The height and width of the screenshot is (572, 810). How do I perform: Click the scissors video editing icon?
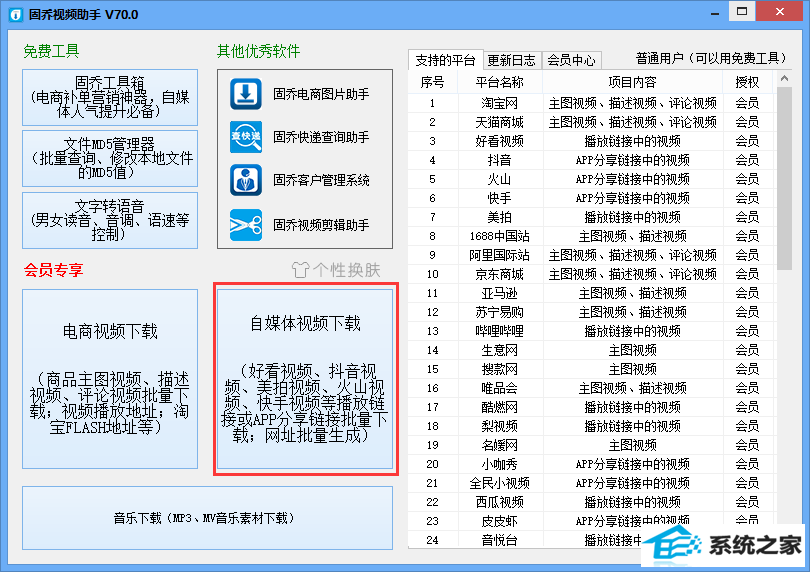coord(246,225)
